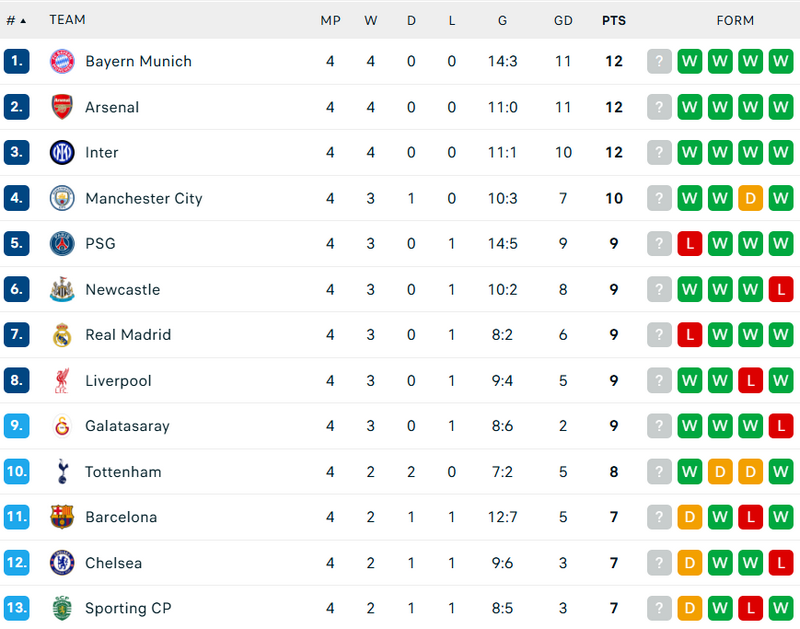Click the Real Madrid crest

[x=62, y=335]
